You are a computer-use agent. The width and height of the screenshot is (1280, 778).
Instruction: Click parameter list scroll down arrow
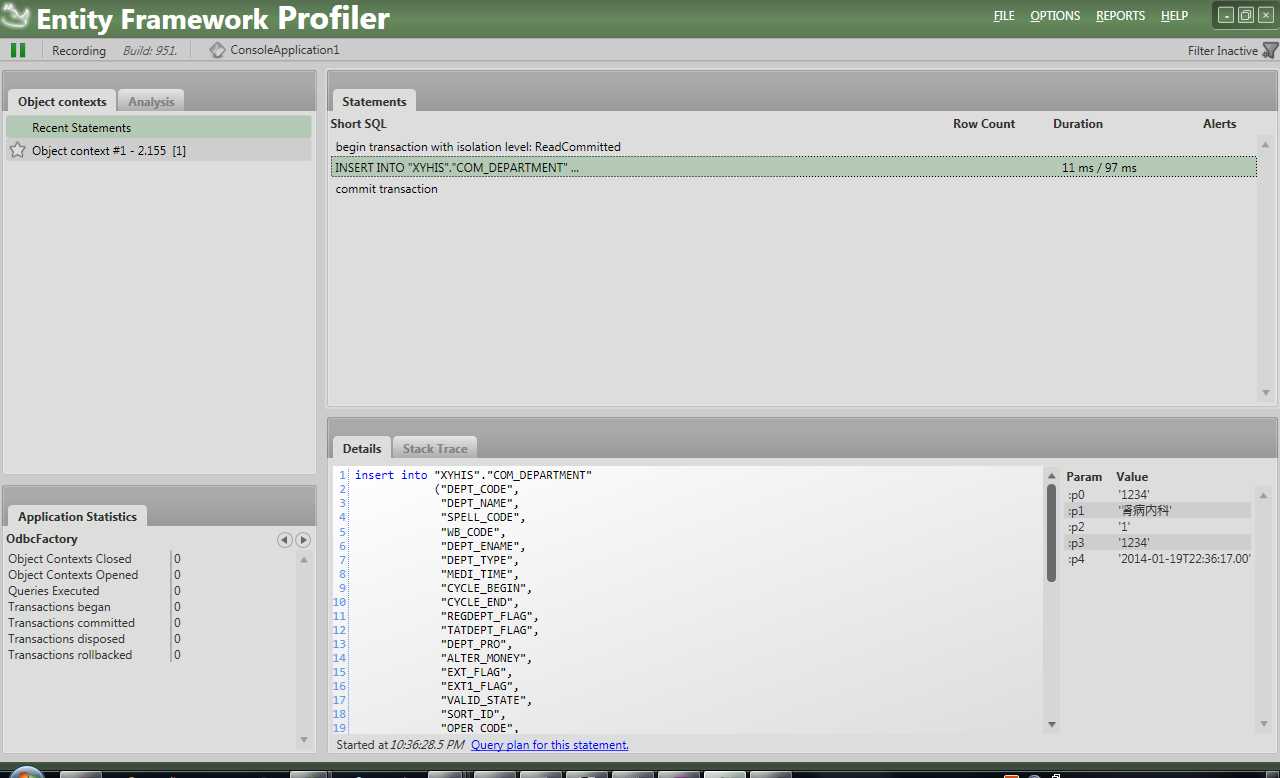[x=1265, y=724]
